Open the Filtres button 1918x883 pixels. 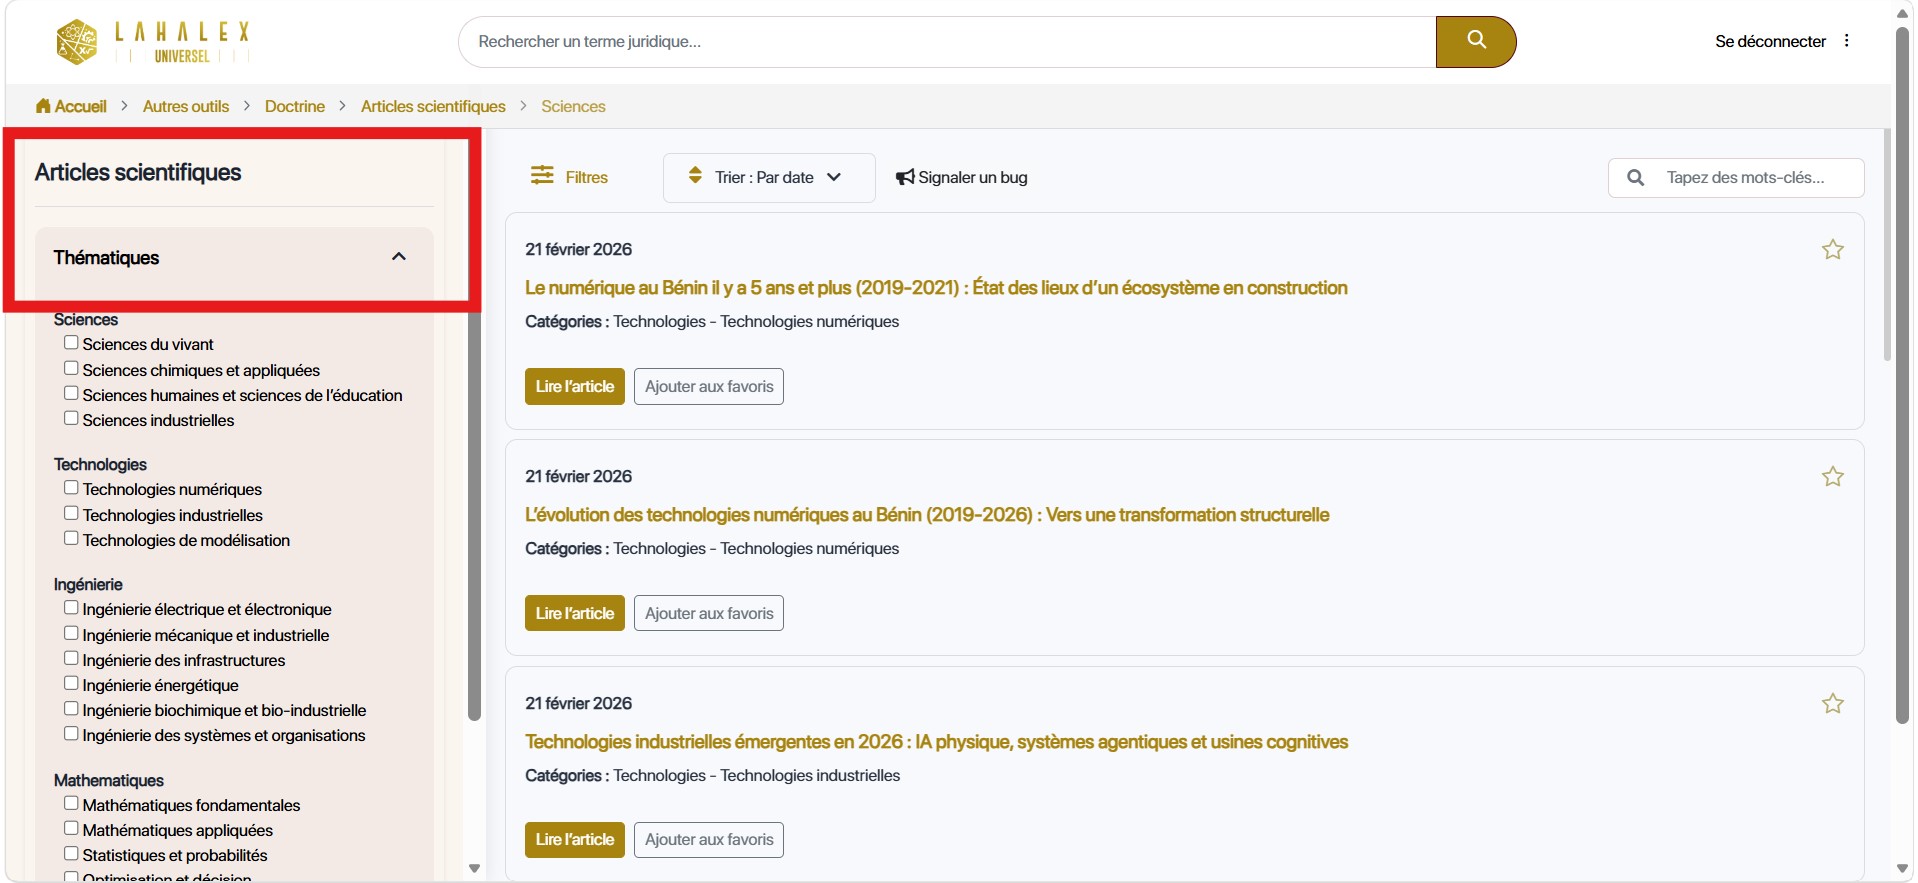click(x=569, y=177)
